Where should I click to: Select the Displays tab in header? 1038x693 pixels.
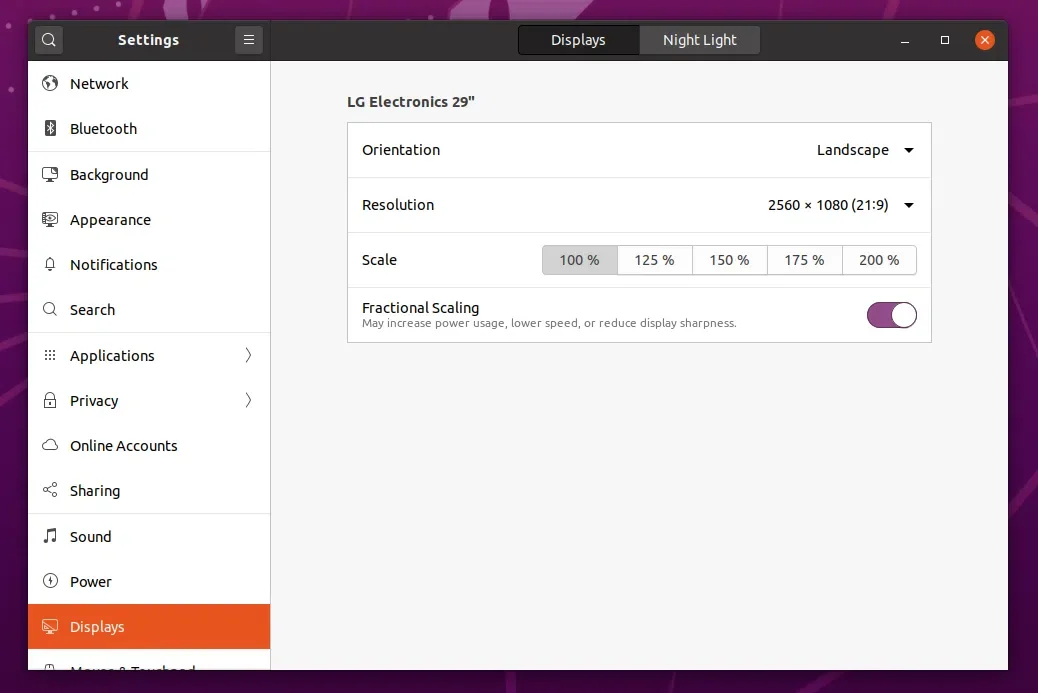[579, 40]
